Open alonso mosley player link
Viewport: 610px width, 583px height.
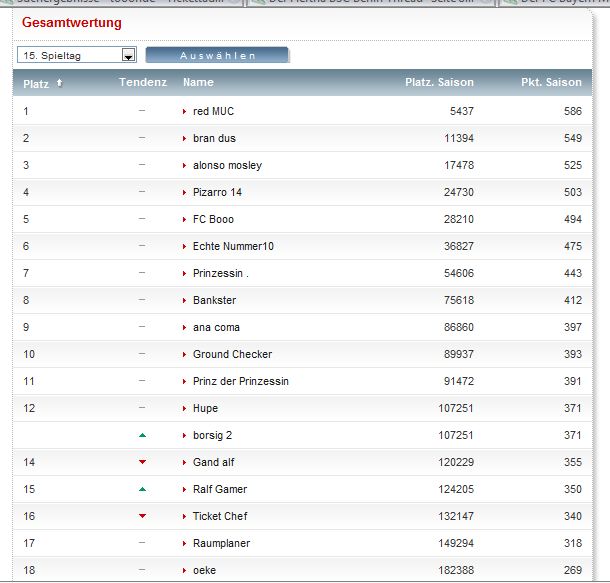[227, 166]
